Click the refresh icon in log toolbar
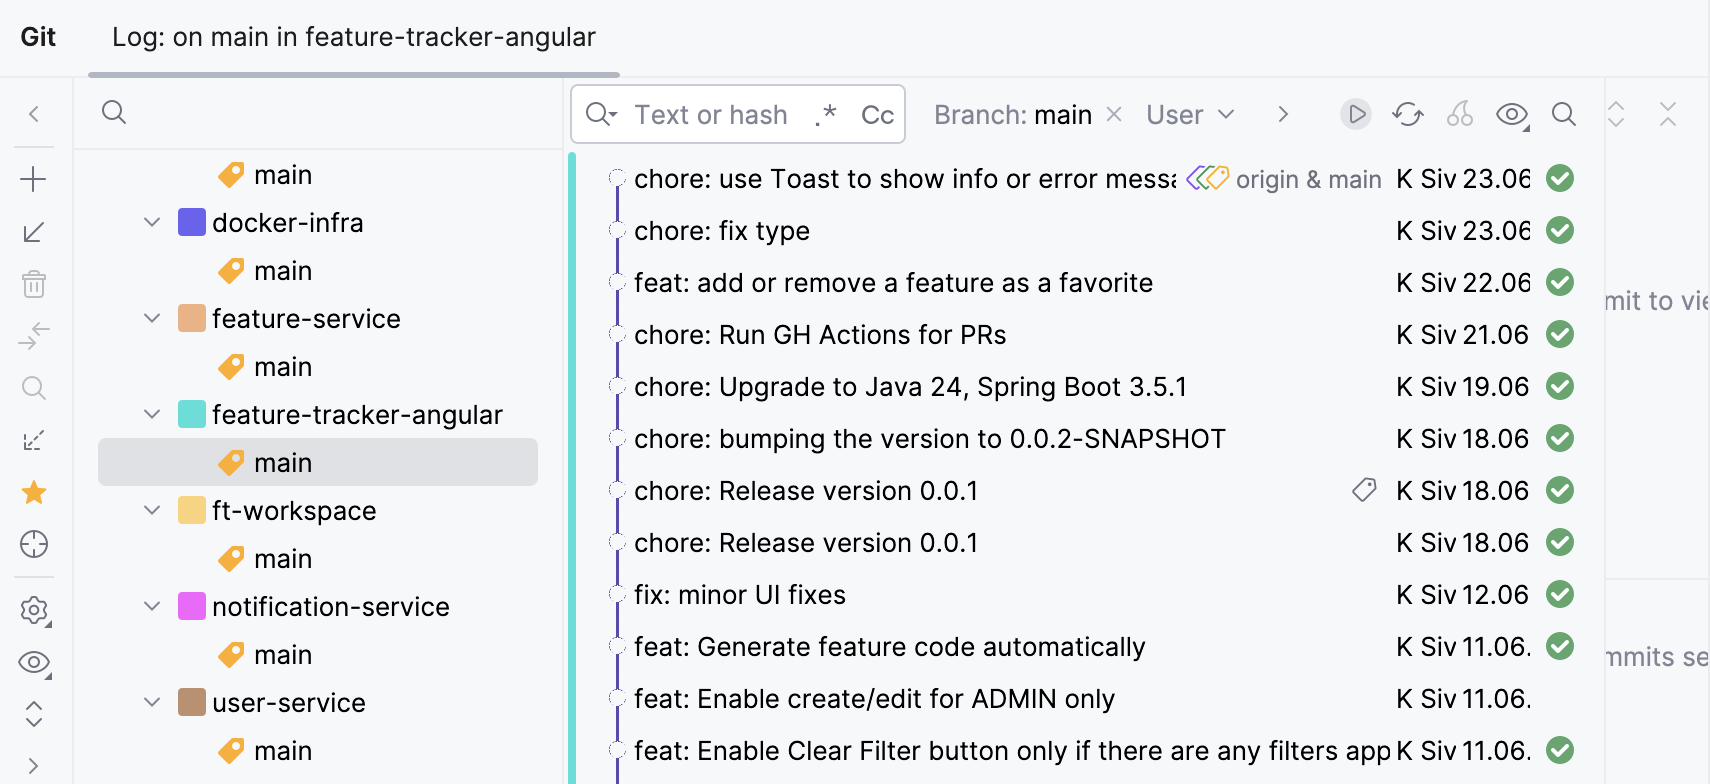This screenshot has height=784, width=1710. point(1407,115)
